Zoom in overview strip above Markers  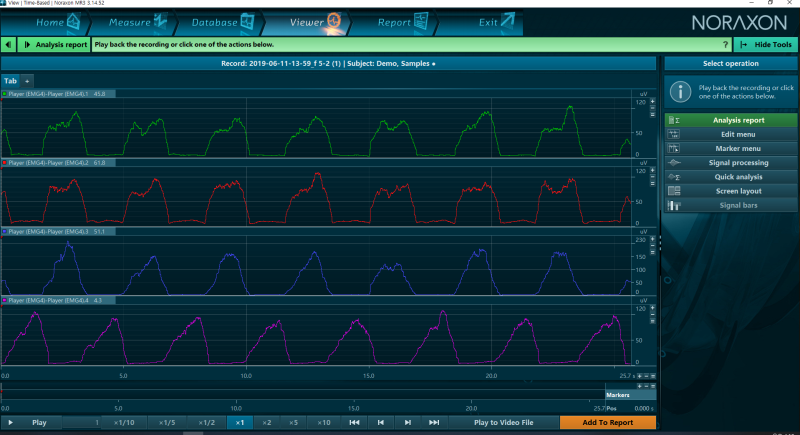tap(640, 386)
